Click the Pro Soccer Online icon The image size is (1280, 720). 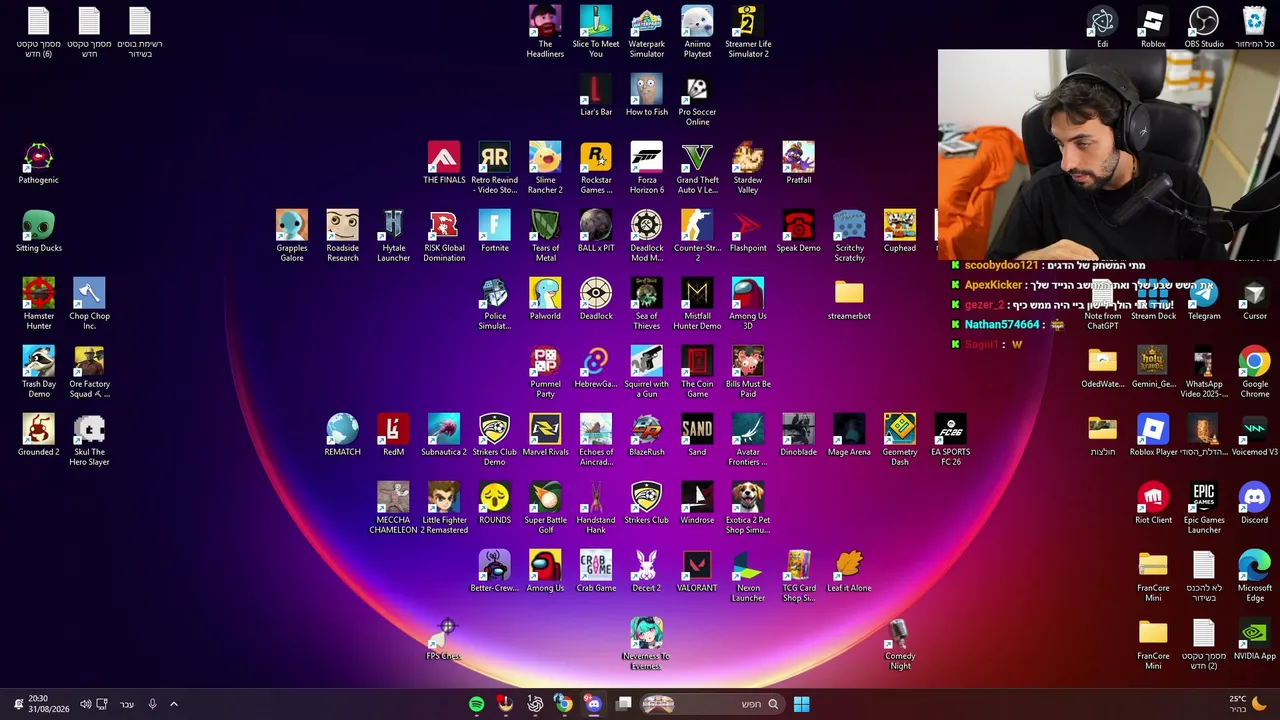tap(697, 100)
